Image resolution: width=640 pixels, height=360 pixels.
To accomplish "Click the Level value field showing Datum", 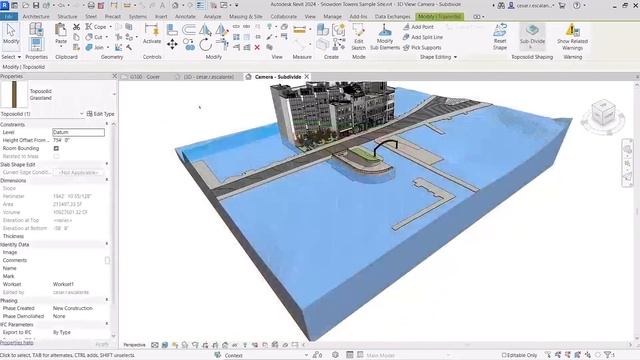I will 78,132.
